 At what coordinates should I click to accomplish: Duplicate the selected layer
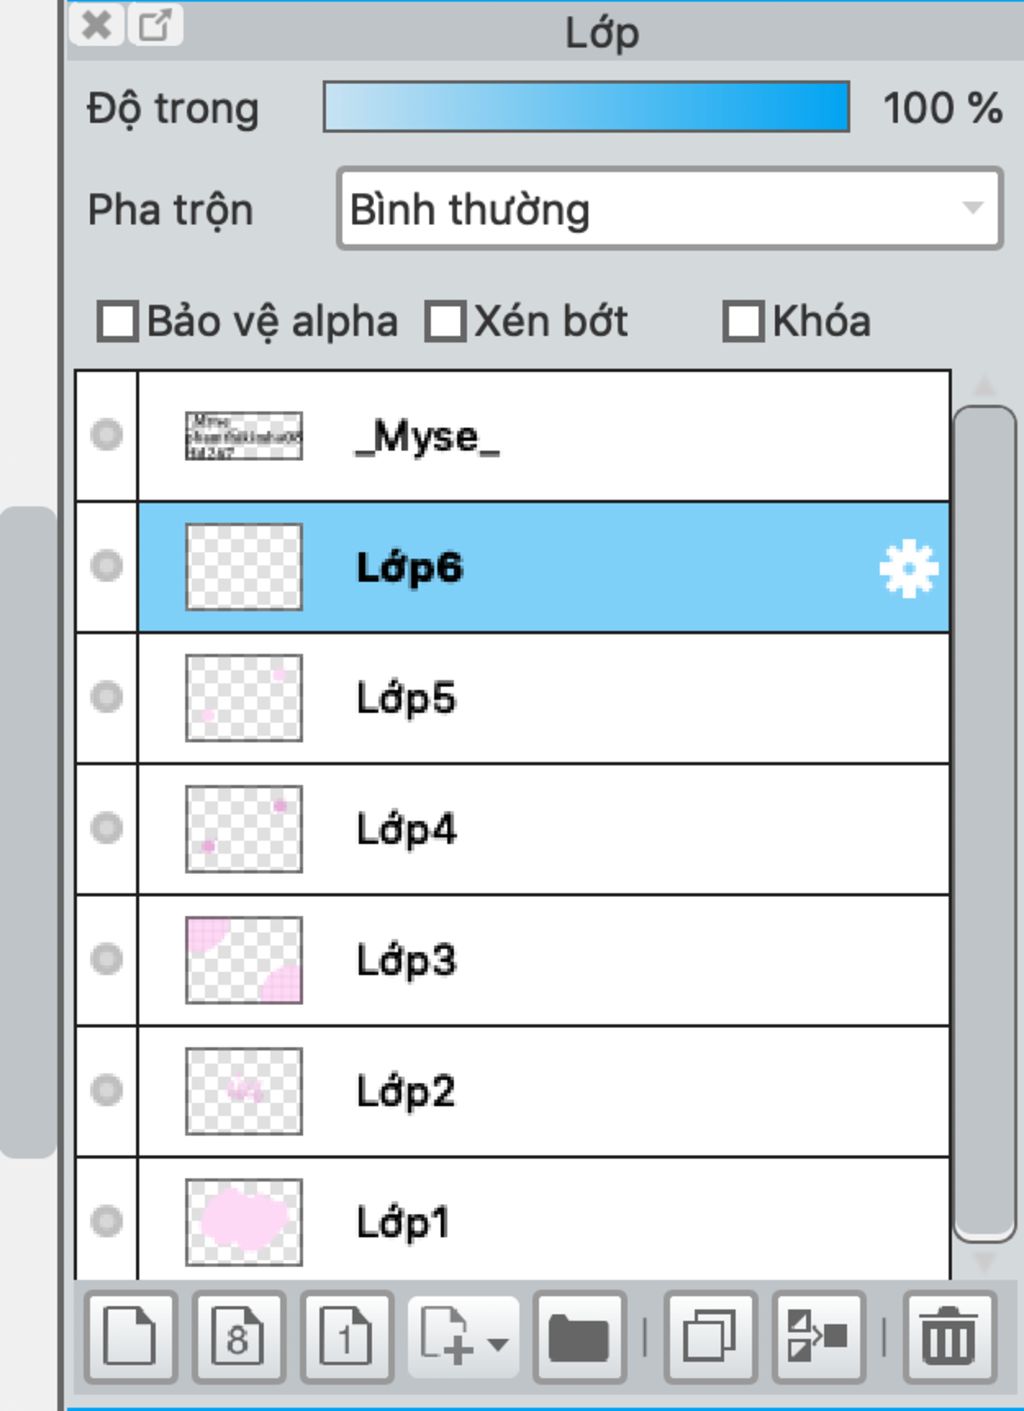(709, 1337)
